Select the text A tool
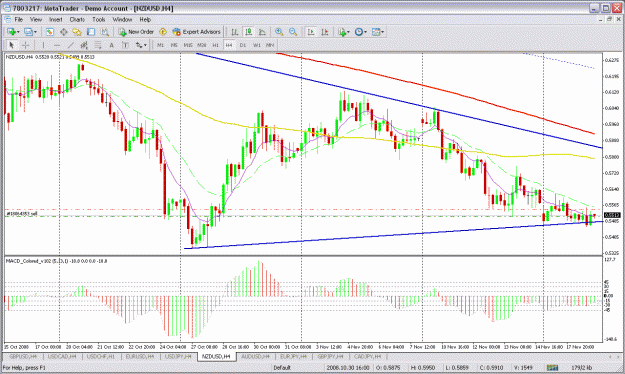This screenshot has height=374, width=625. pyautogui.click(x=112, y=45)
